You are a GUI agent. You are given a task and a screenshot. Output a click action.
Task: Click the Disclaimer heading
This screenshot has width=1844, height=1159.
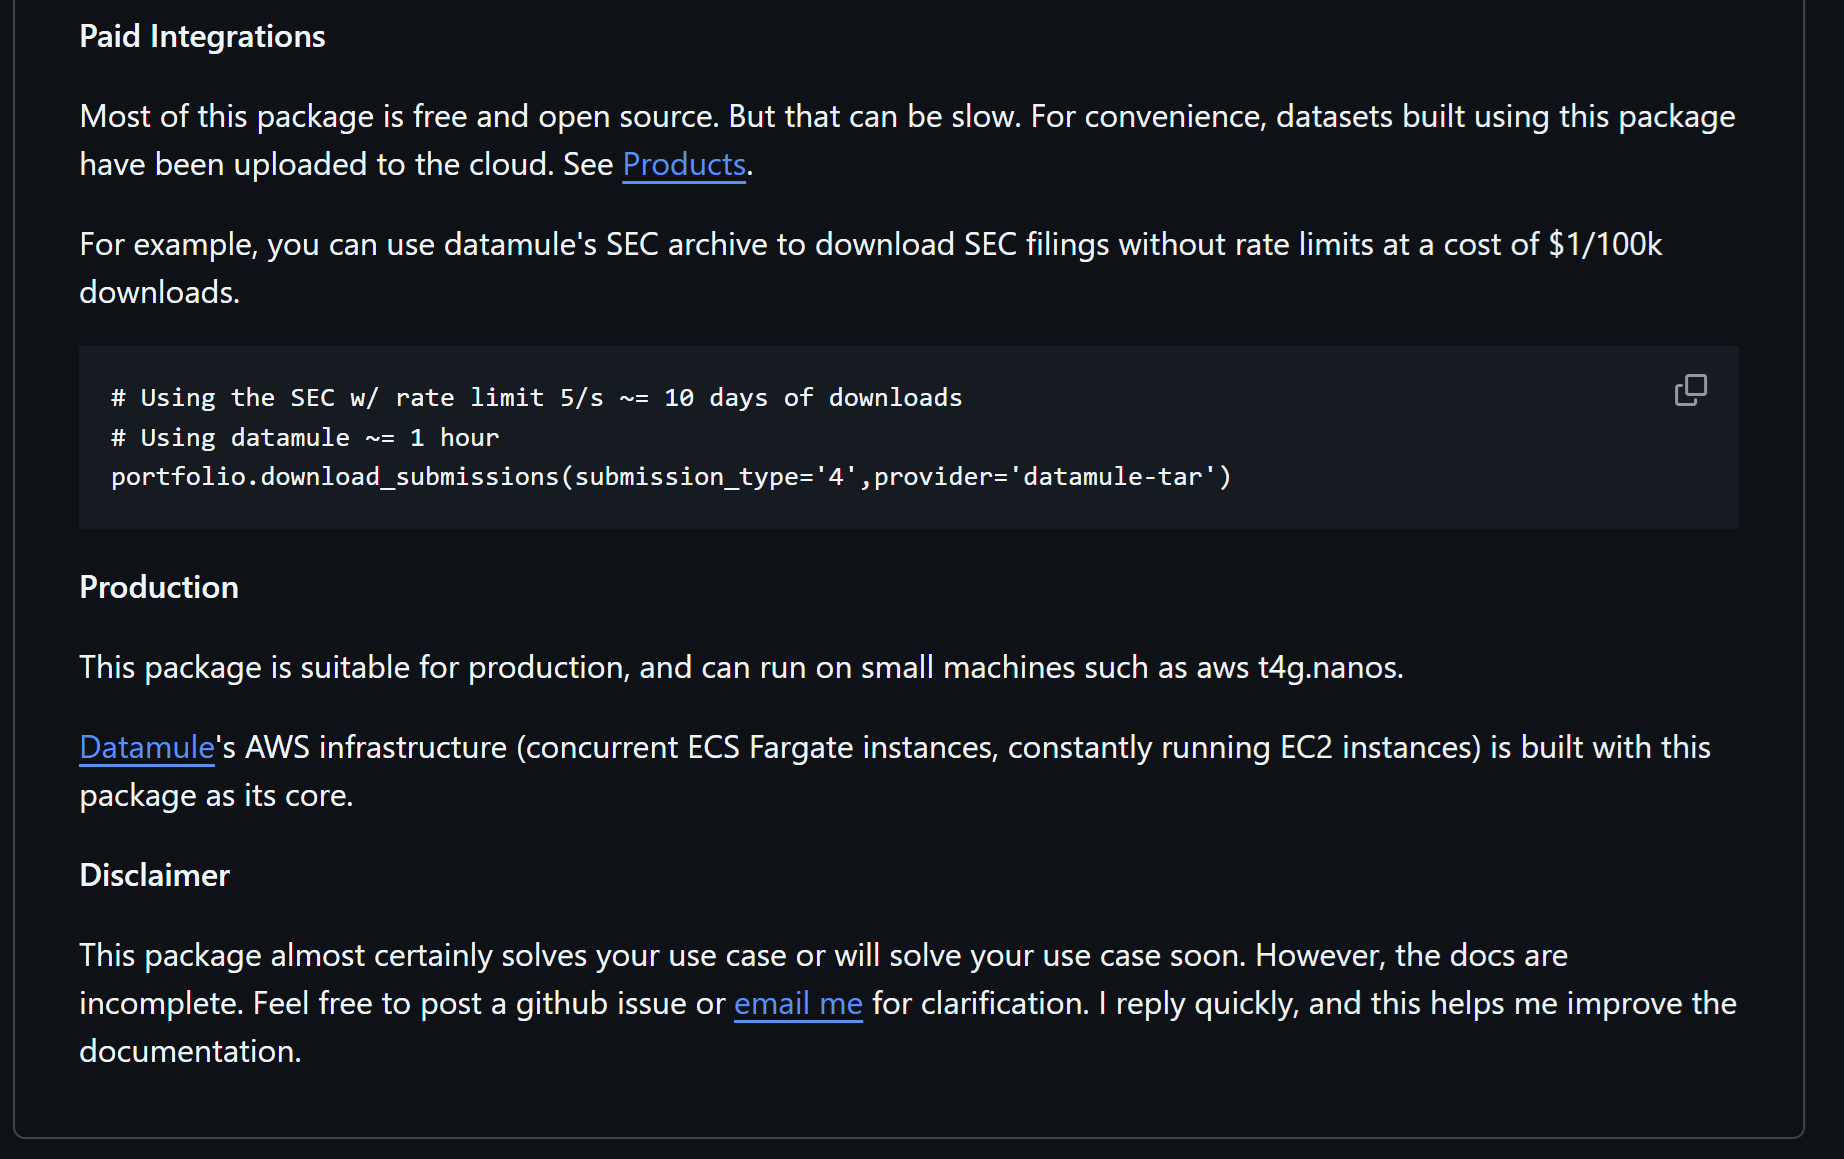154,874
